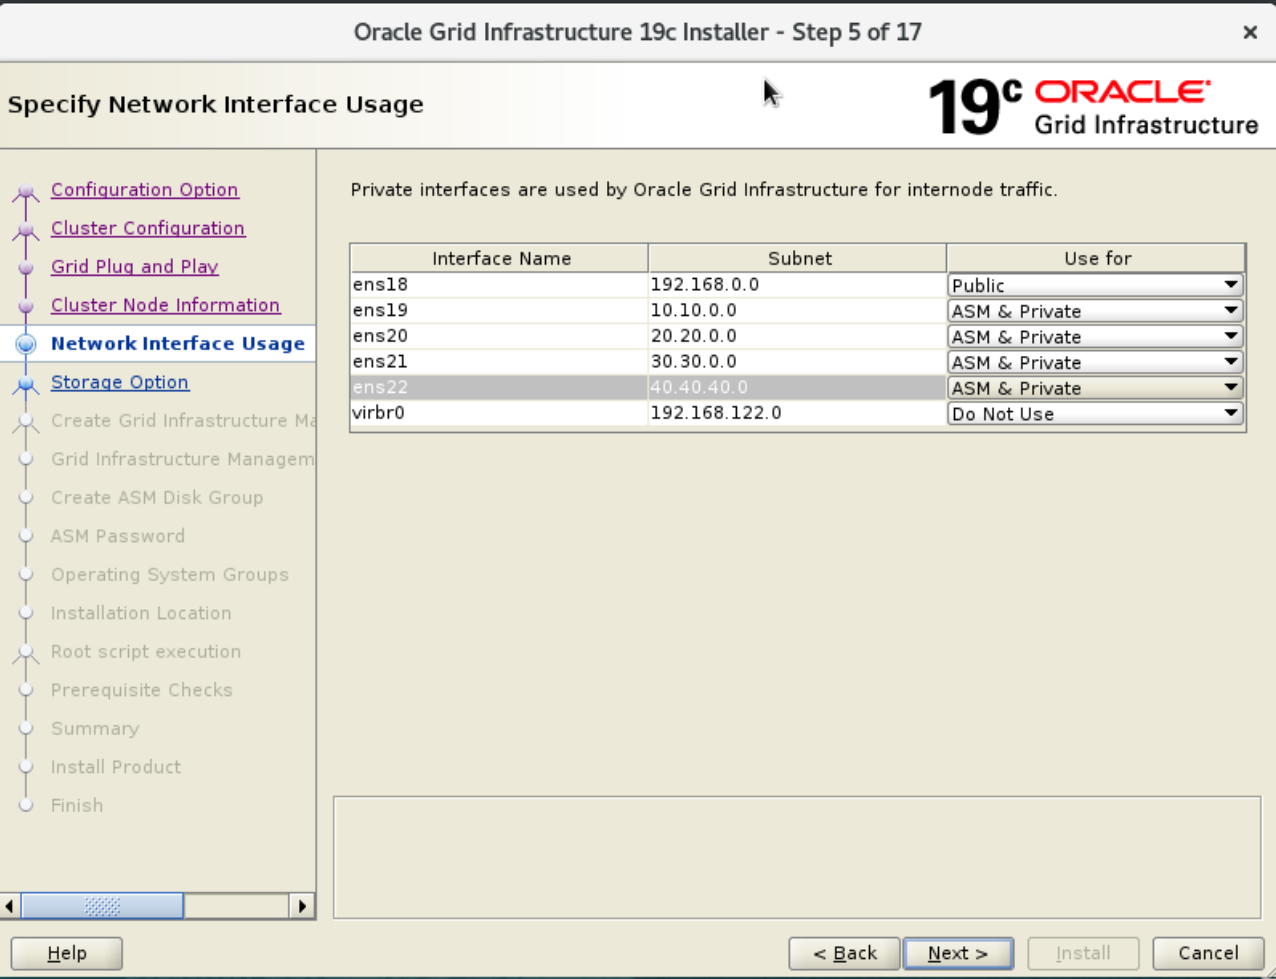Viewport: 1276px width, 979px height.
Task: Open the Cluster Node Information step
Action: point(165,305)
